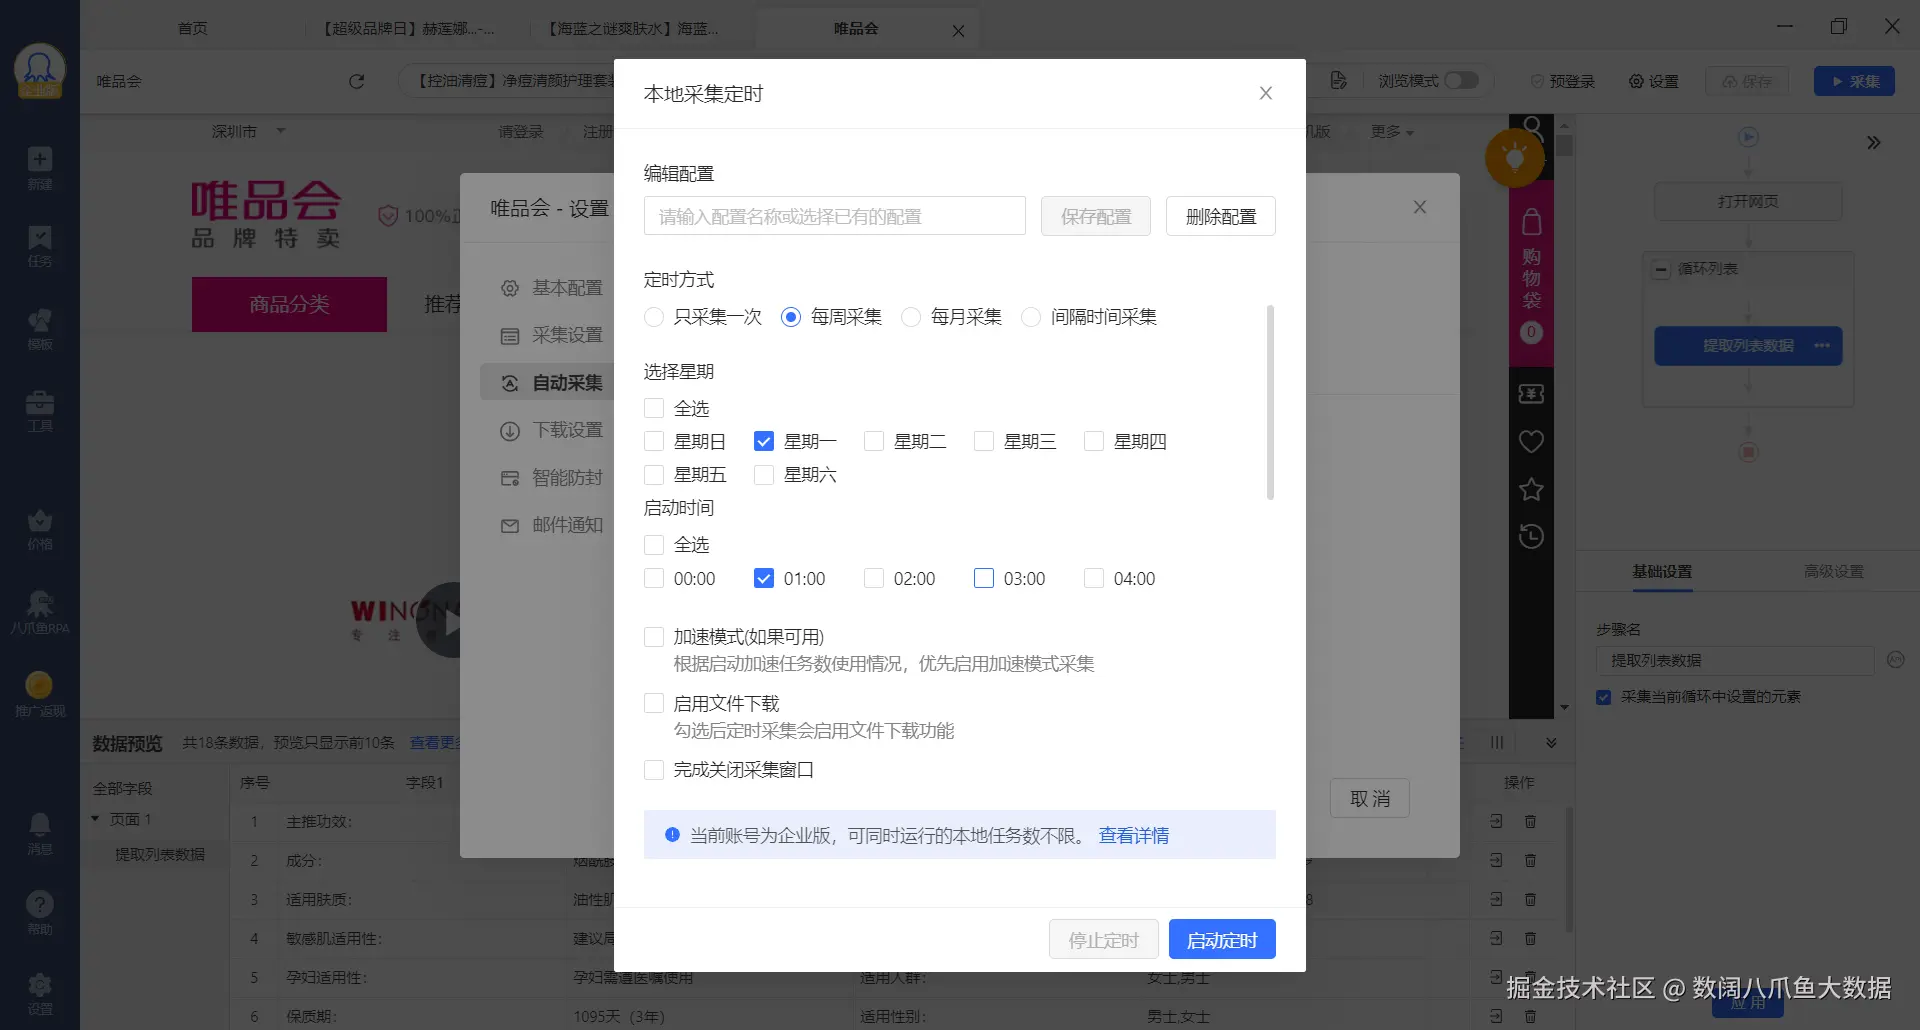Toggle the 浏览模式 switch
This screenshot has width=1920, height=1030.
[x=1461, y=80]
